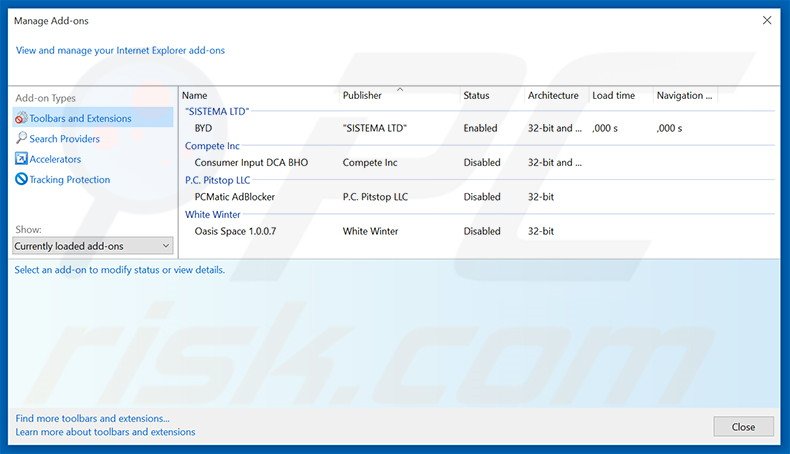Collapse the Compete Inc group header
This screenshot has height=454, width=790.
[212, 146]
